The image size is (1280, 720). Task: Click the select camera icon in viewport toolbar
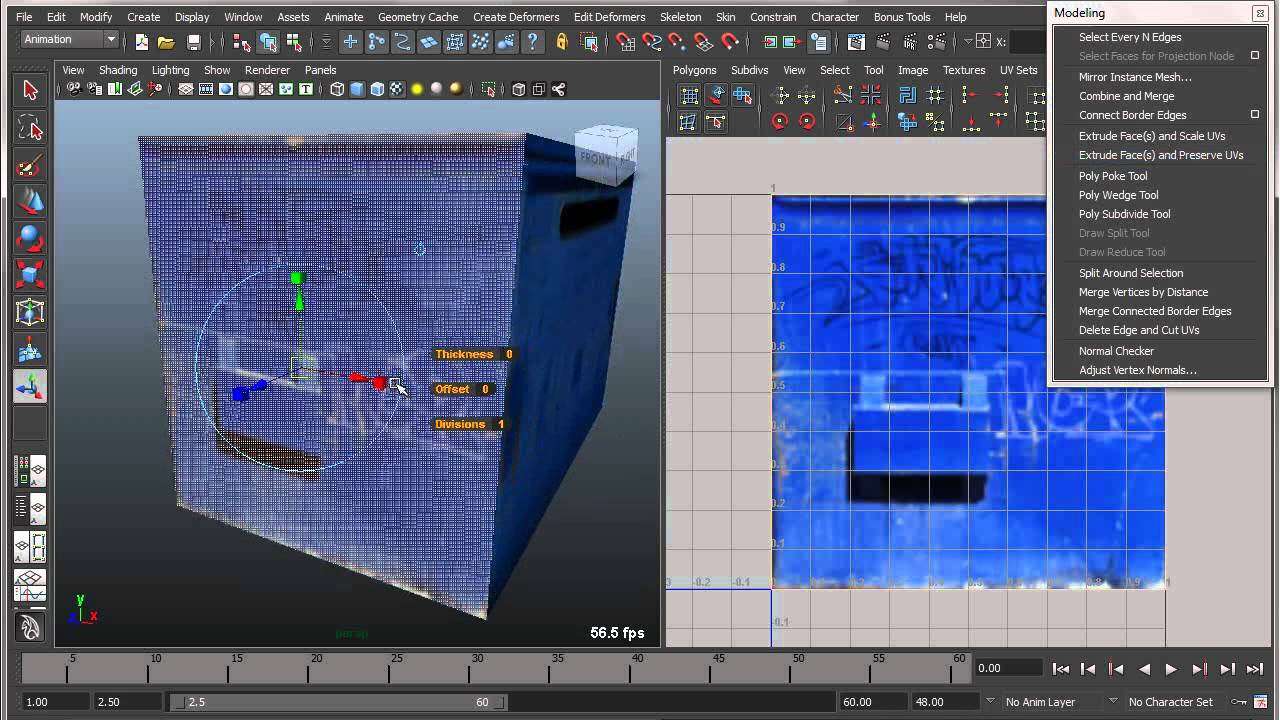[75, 89]
